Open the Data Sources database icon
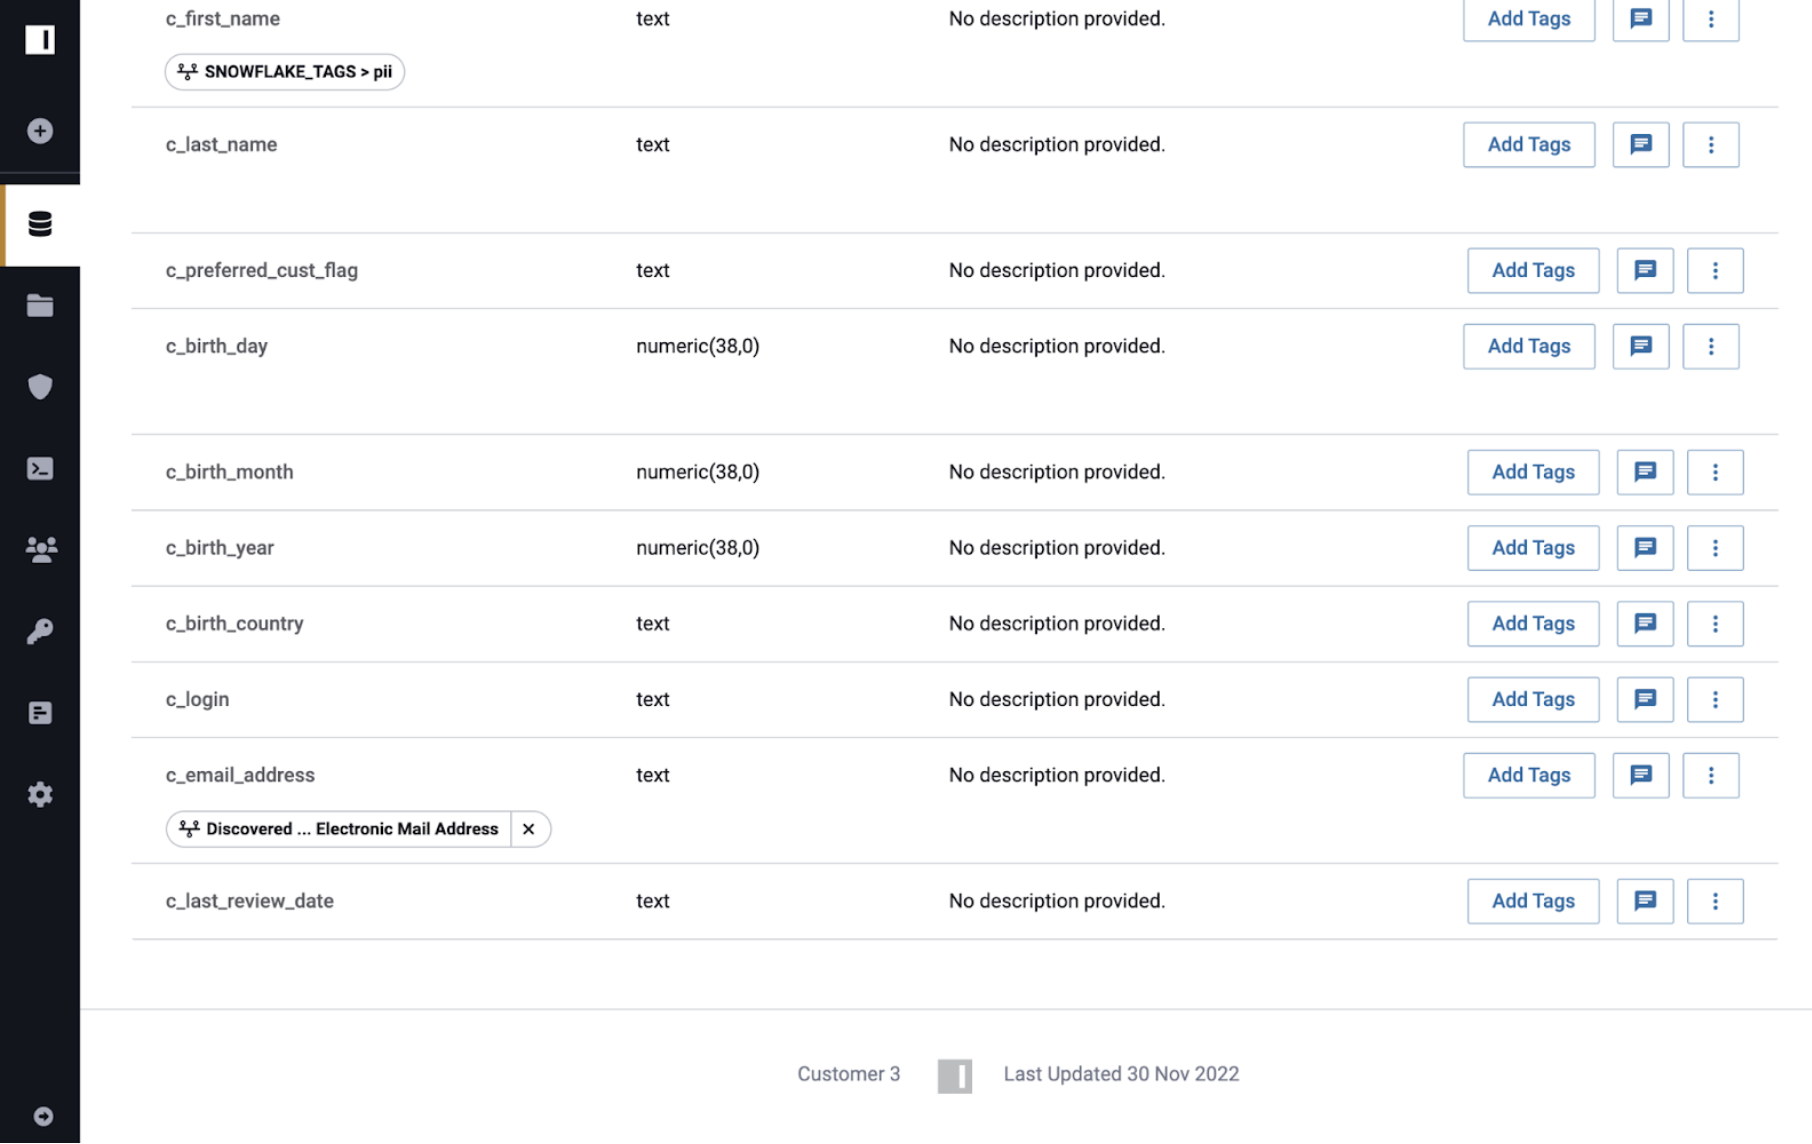Screen dimensions: 1812x1144 40,224
